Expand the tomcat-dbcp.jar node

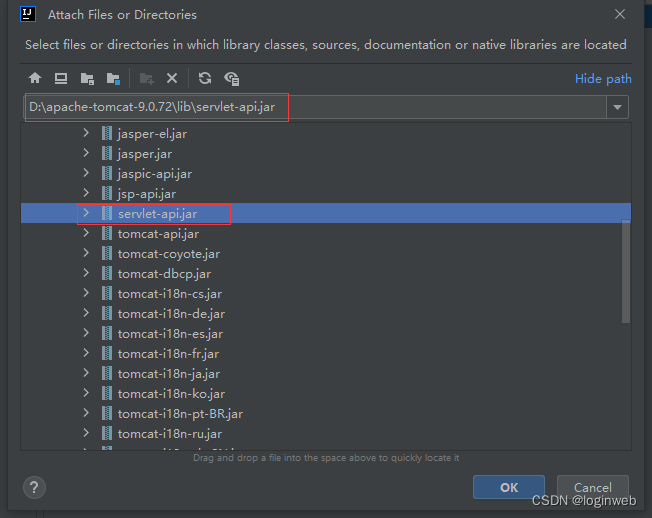tap(86, 273)
